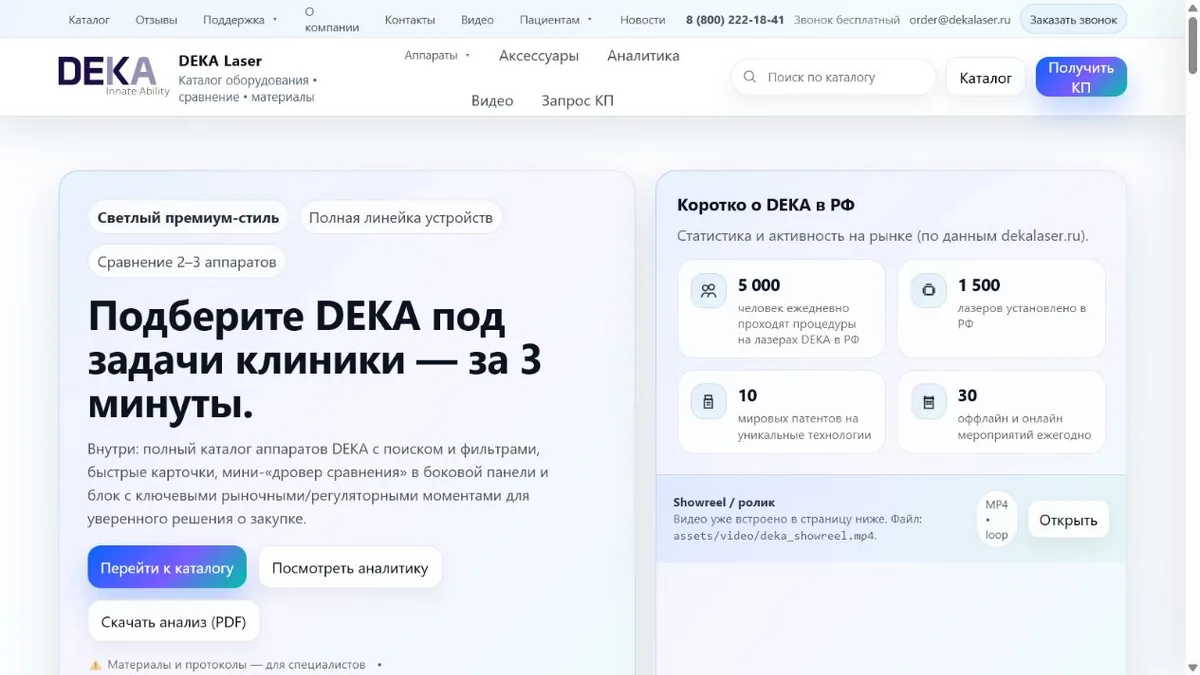The image size is (1200, 675).
Task: Go to Аналитика section
Action: [643, 55]
